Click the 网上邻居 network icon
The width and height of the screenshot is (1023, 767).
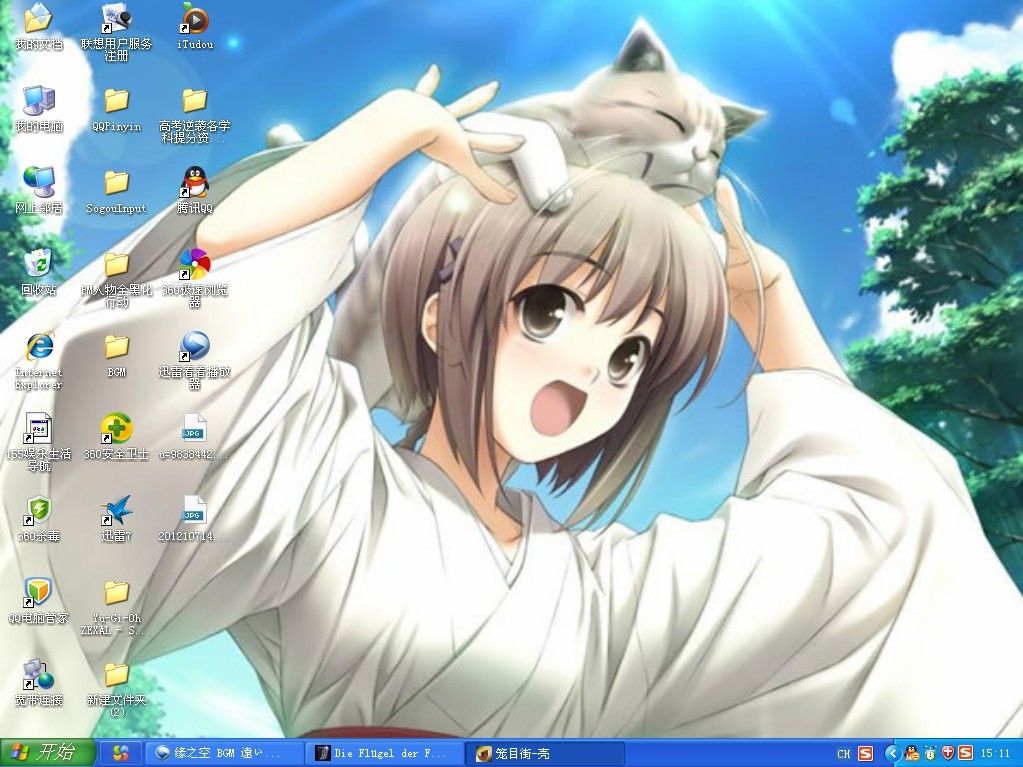click(x=38, y=190)
